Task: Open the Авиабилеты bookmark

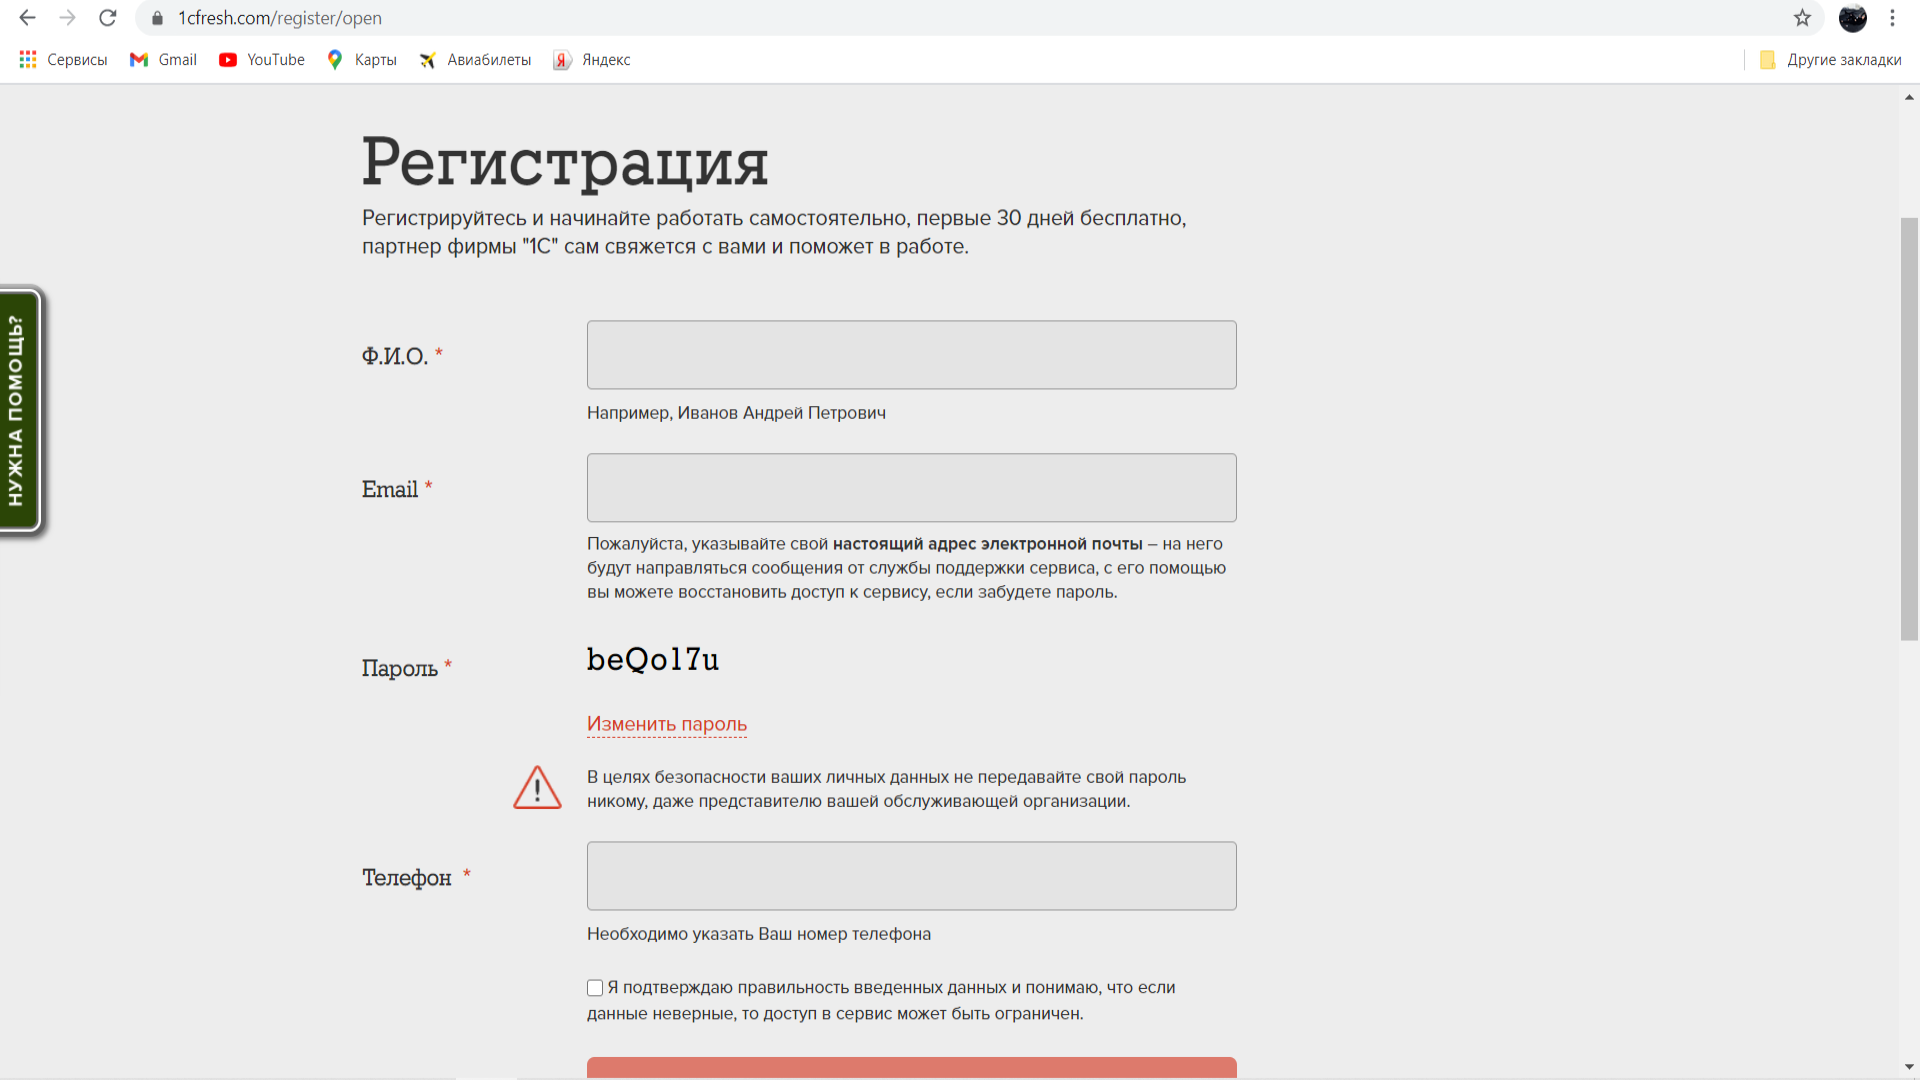Action: (x=475, y=60)
